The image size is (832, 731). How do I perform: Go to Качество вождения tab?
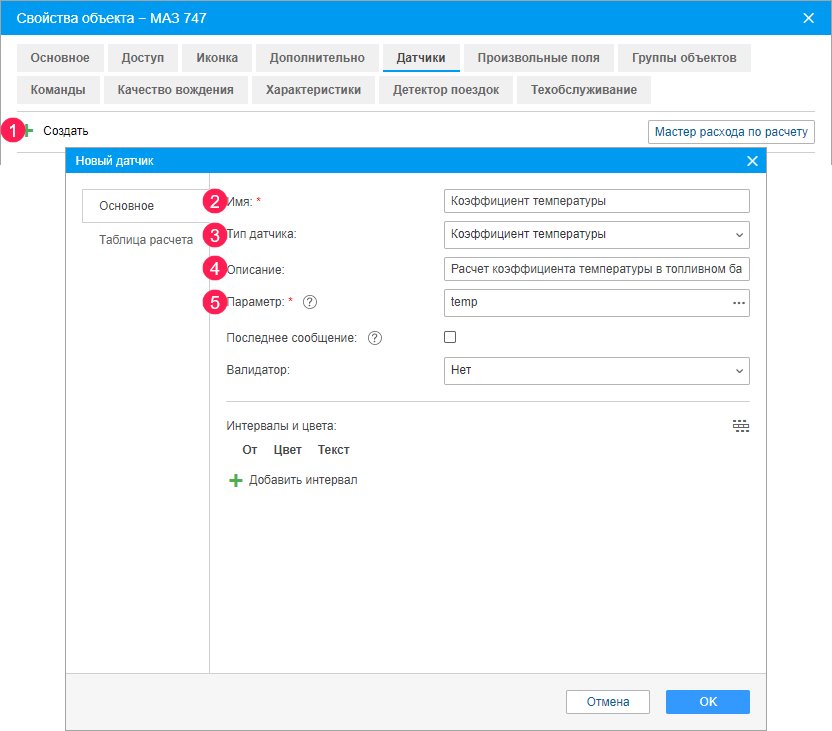175,90
